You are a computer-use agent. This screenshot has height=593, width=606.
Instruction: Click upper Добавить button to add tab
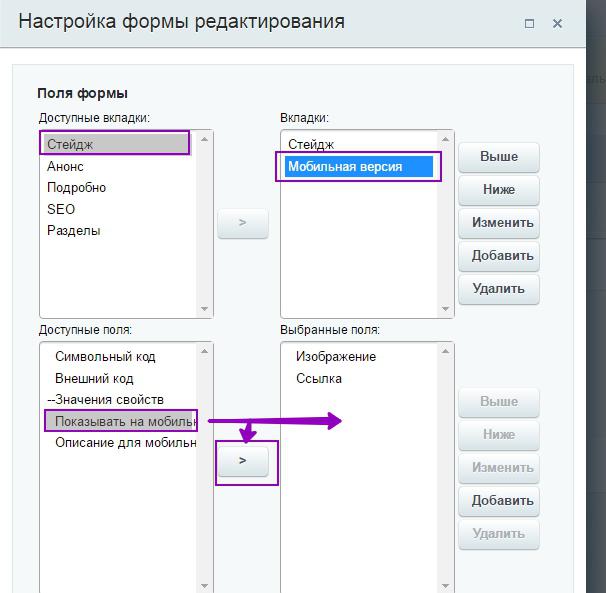(499, 256)
